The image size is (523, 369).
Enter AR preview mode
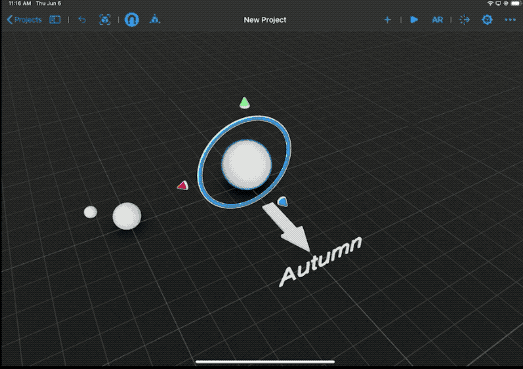[x=437, y=20]
